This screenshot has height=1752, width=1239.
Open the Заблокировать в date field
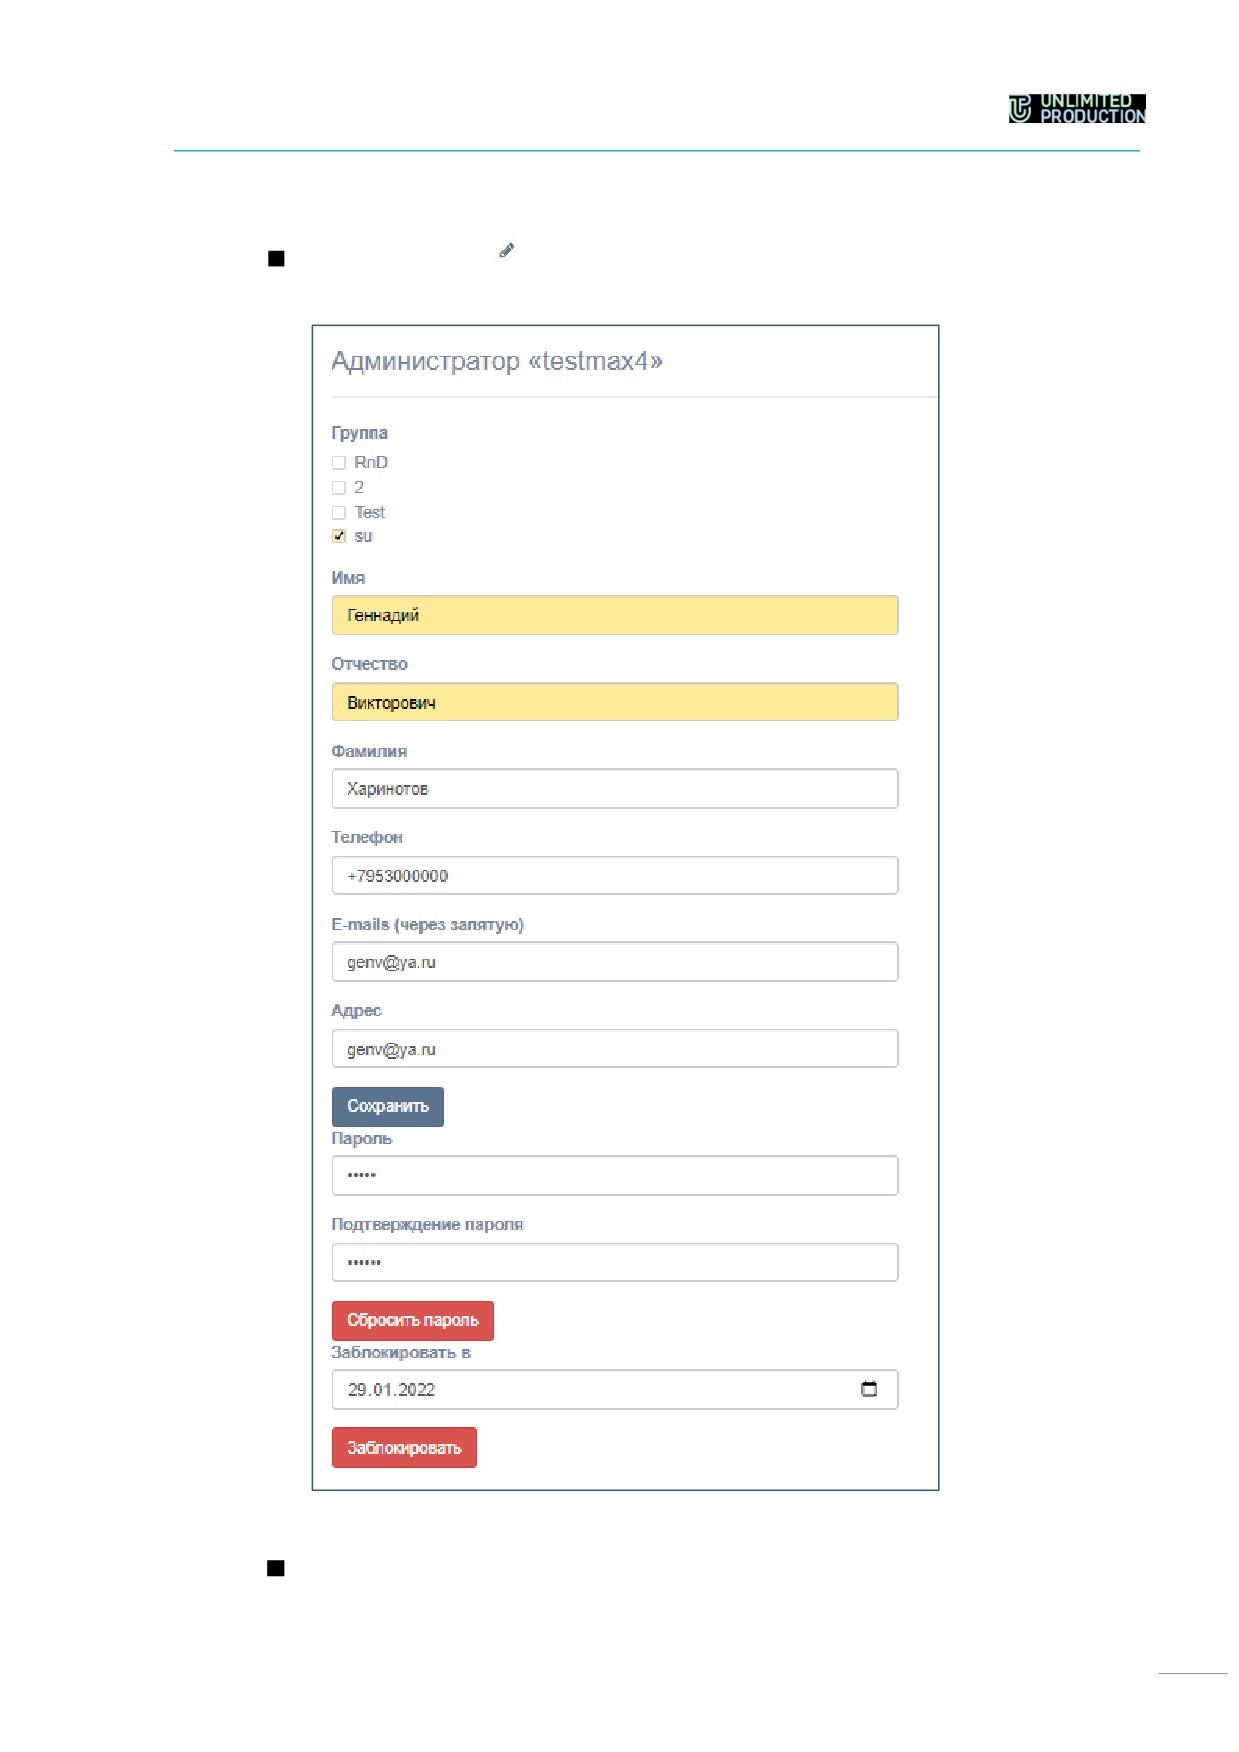(615, 1390)
